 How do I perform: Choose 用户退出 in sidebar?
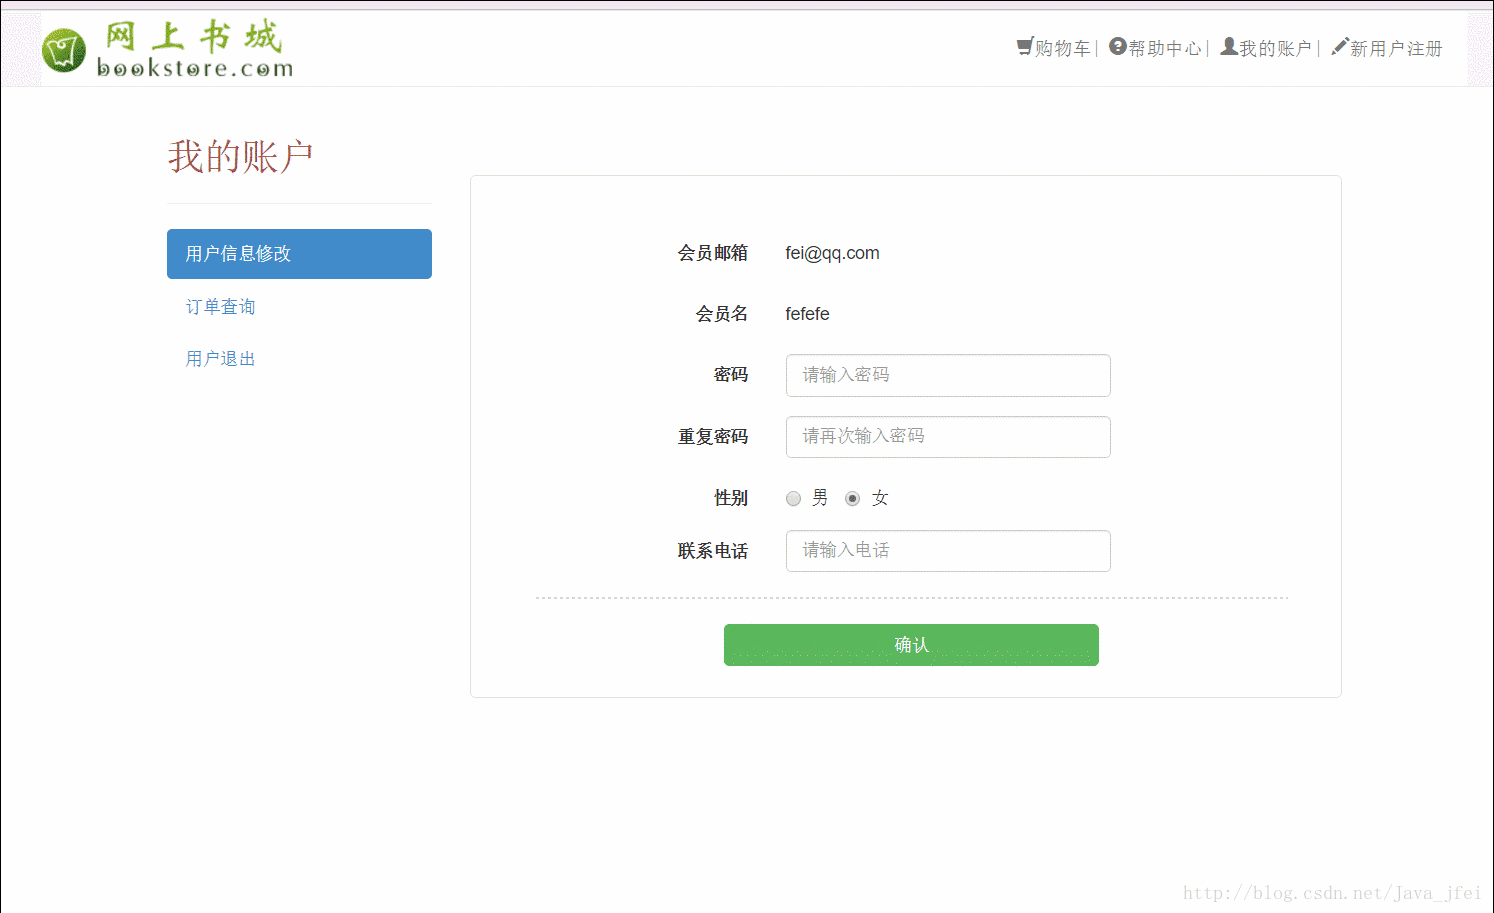click(x=221, y=359)
